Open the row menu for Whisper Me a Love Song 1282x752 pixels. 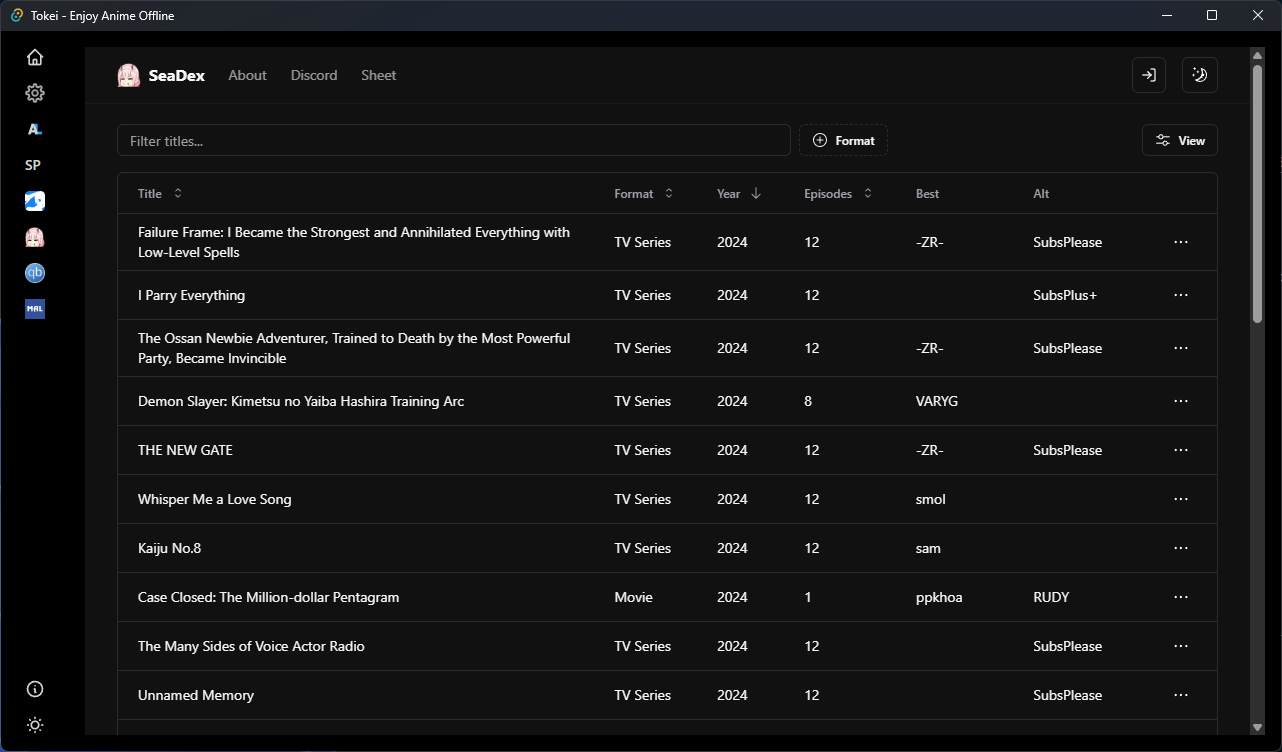pos(1181,499)
